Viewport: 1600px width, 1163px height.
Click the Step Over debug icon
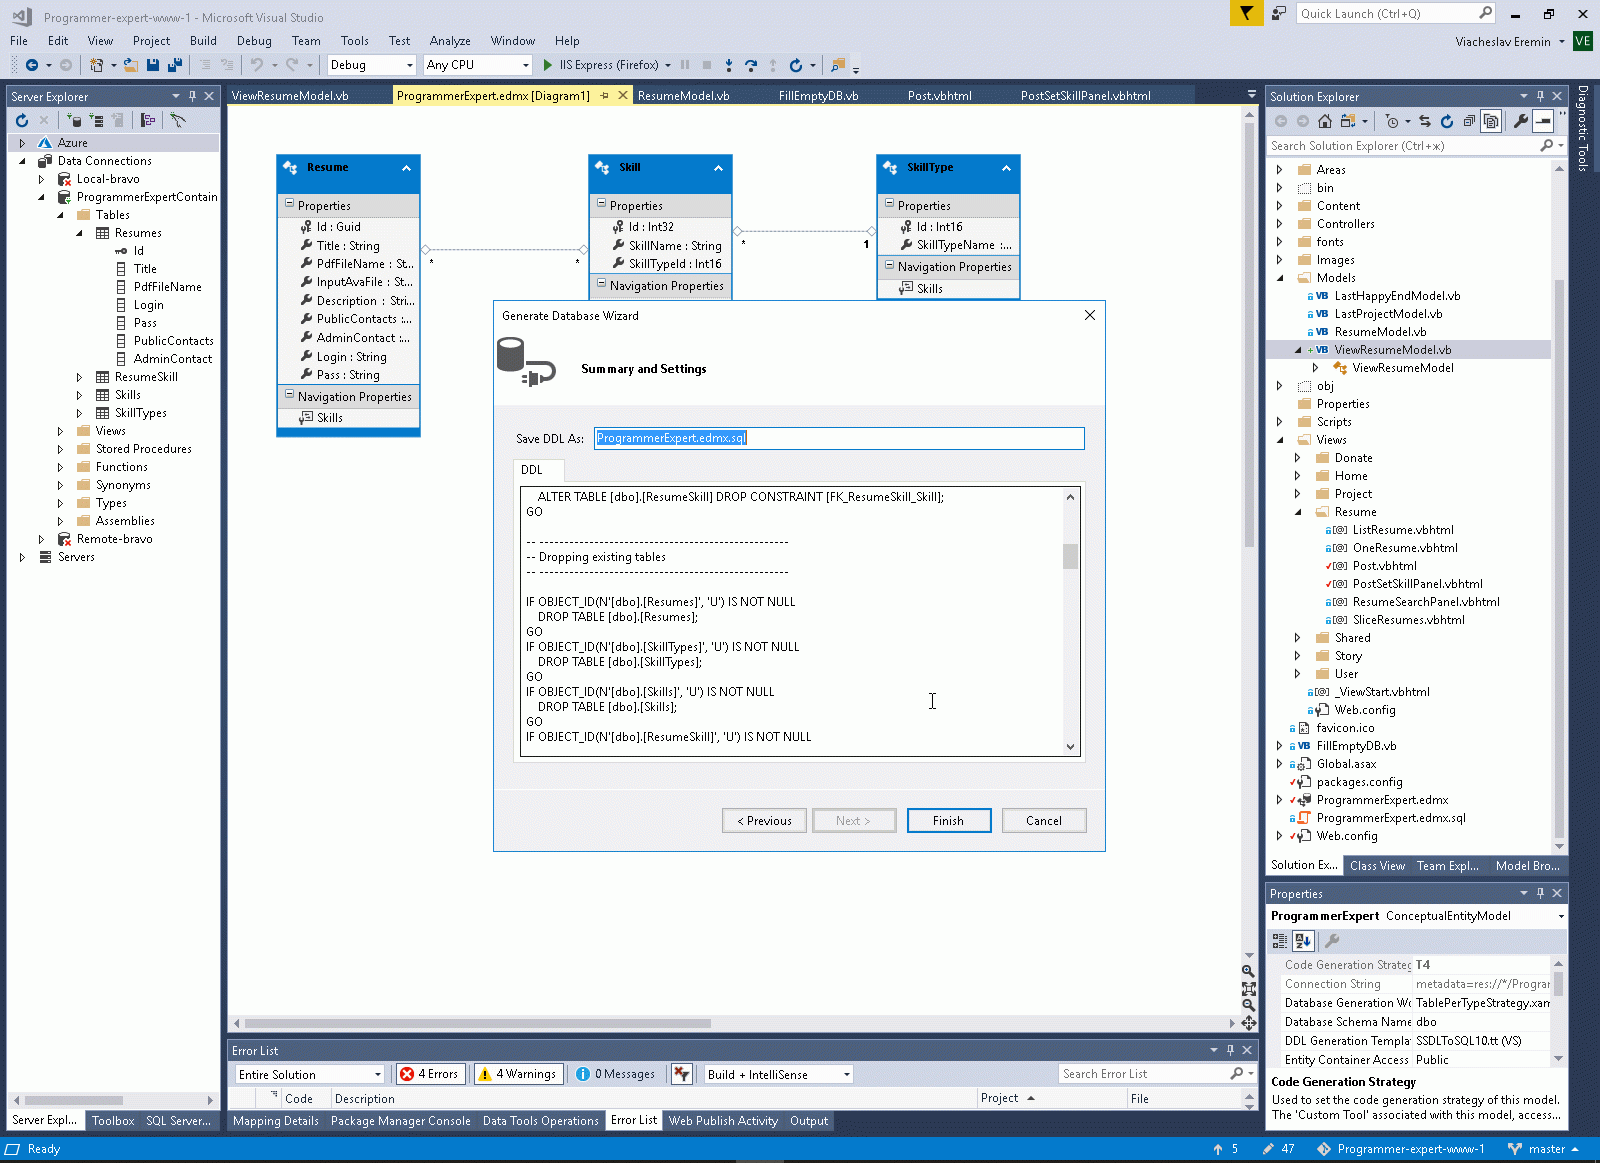(751, 65)
